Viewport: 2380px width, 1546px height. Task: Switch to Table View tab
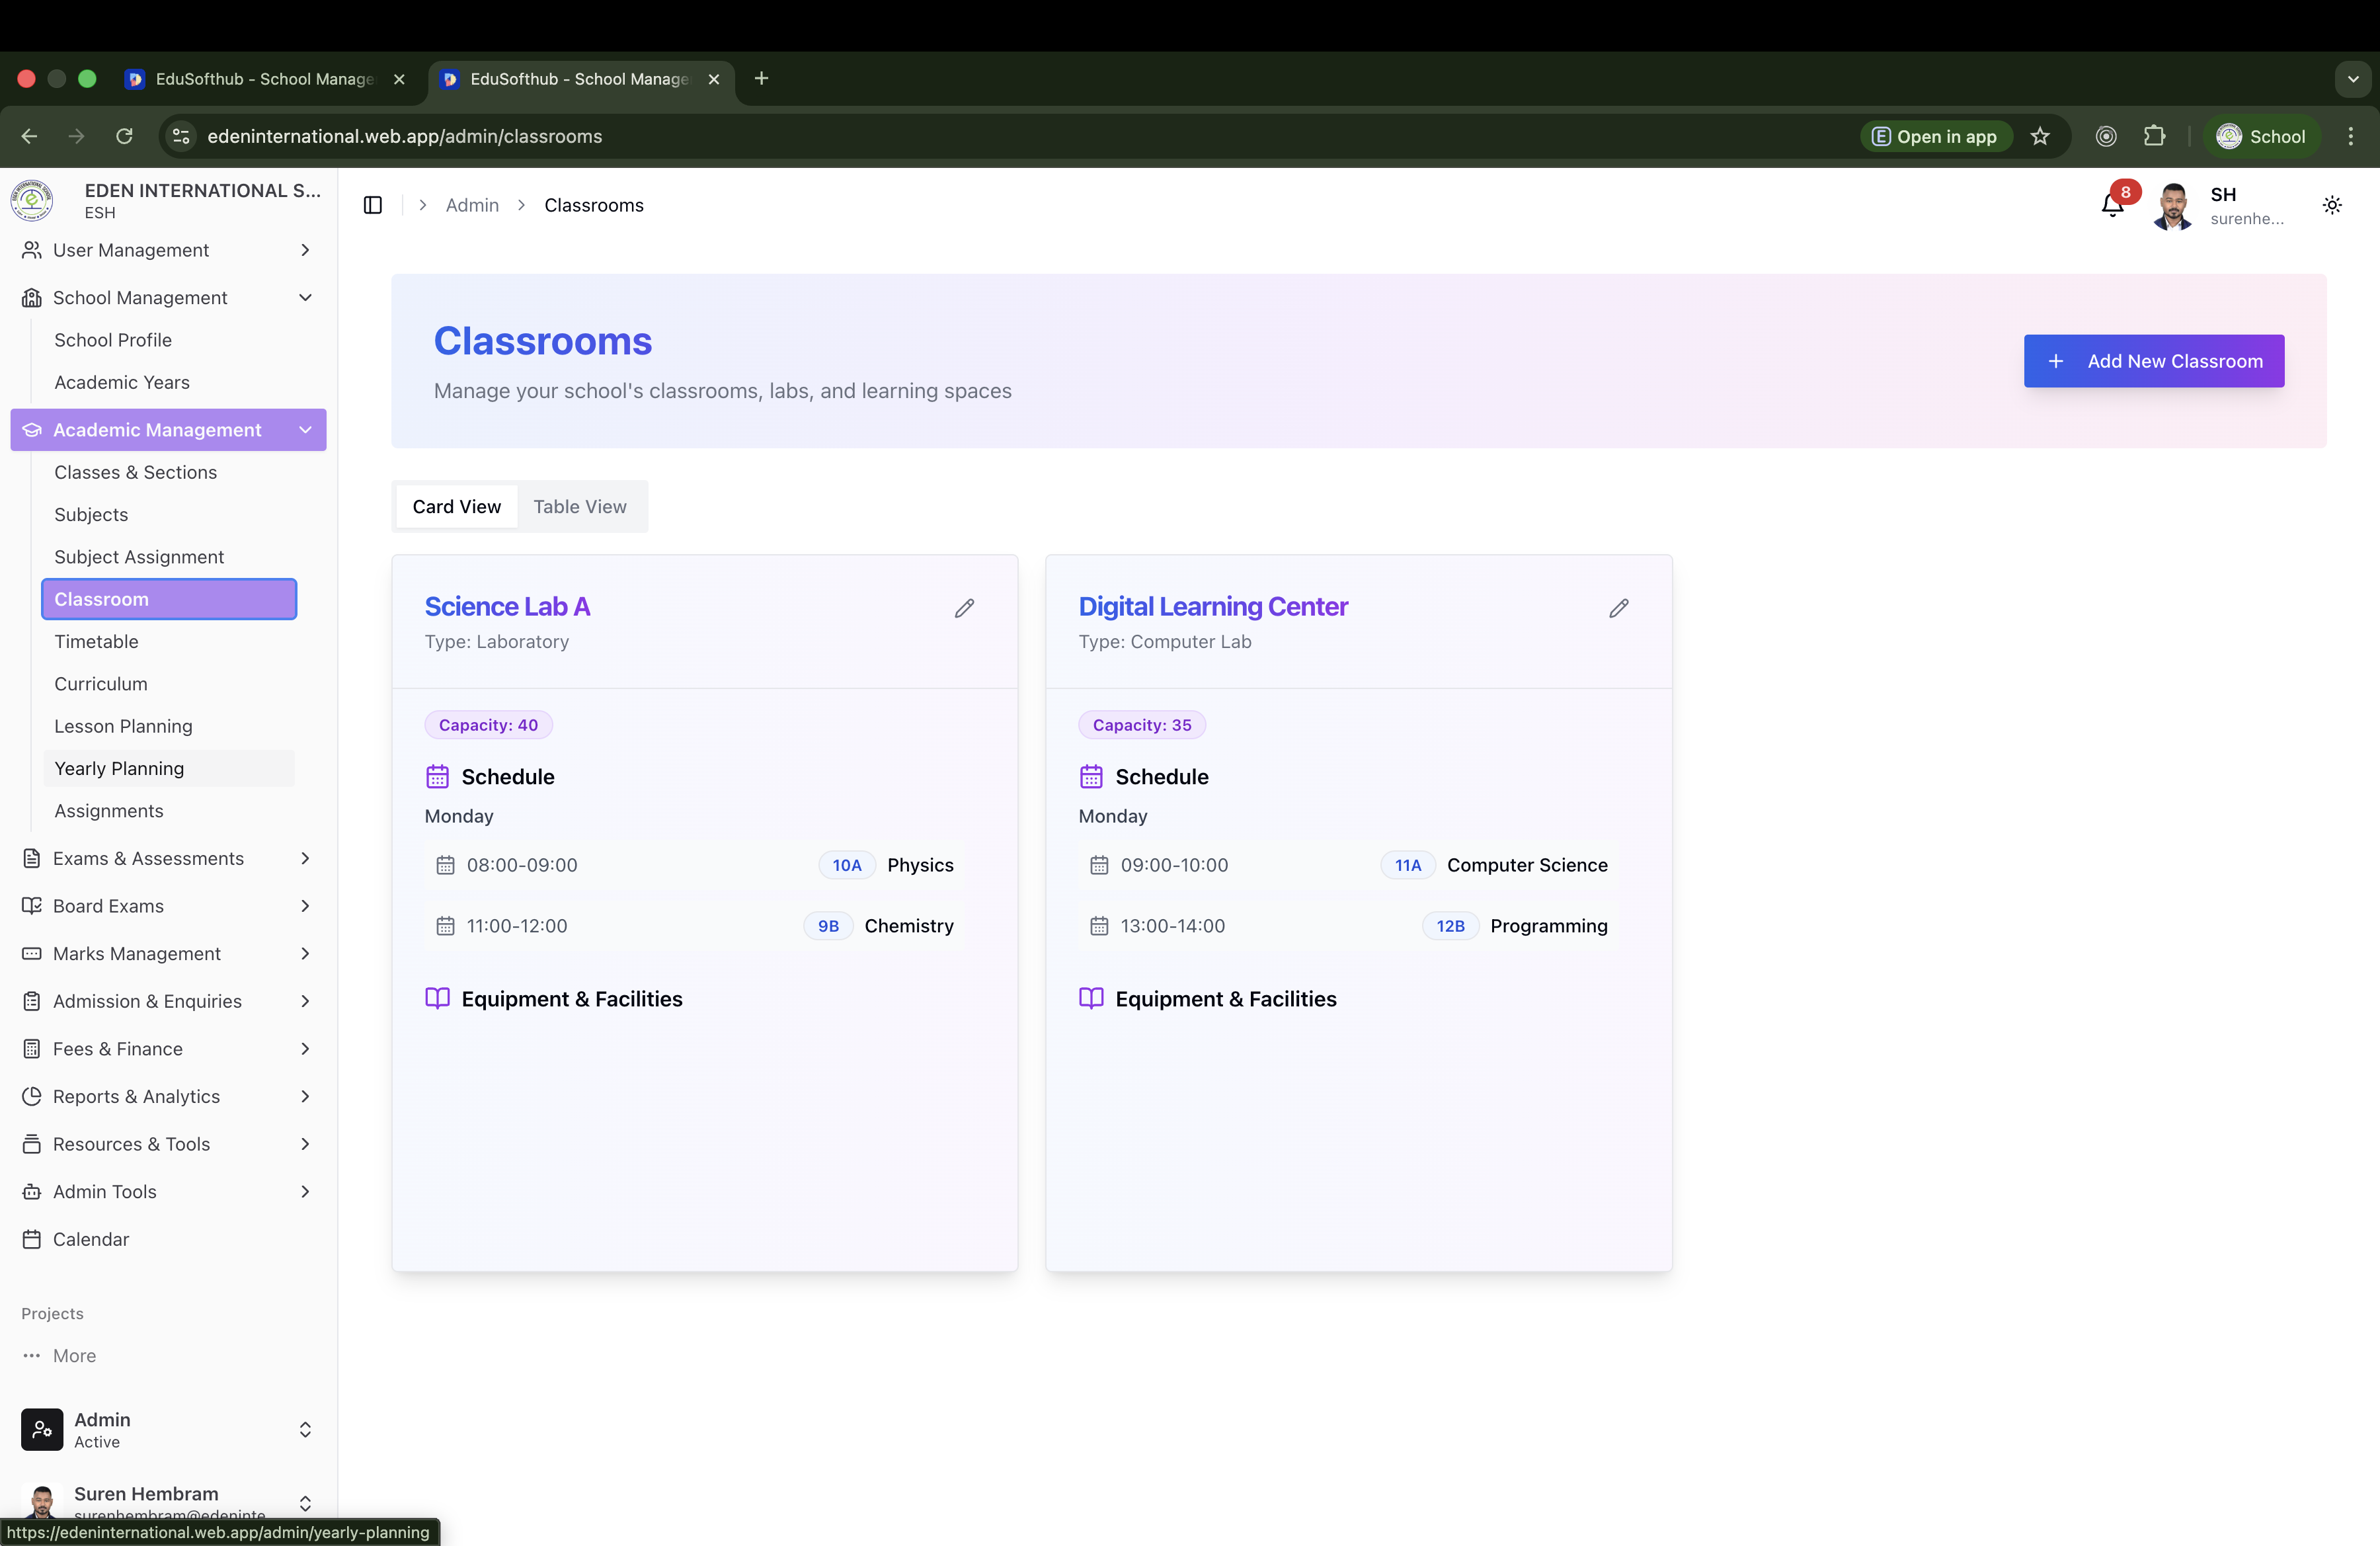coord(580,507)
